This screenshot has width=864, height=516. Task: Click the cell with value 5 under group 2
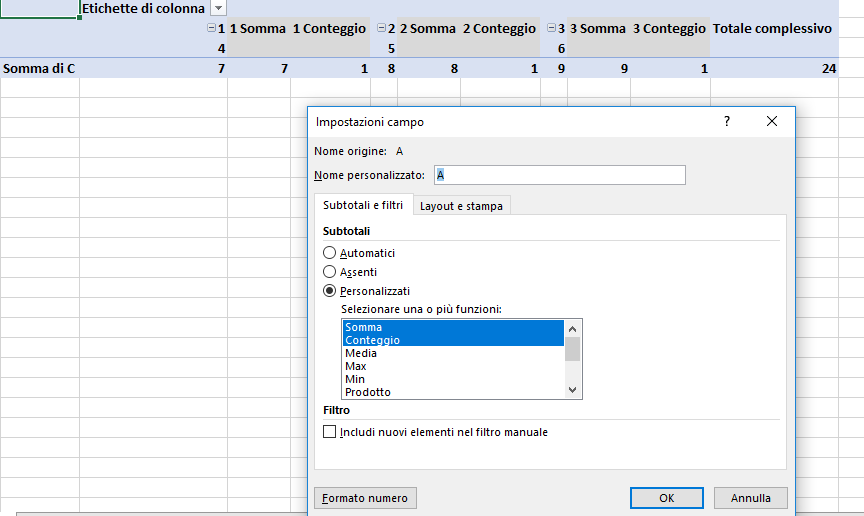pyautogui.click(x=391, y=49)
